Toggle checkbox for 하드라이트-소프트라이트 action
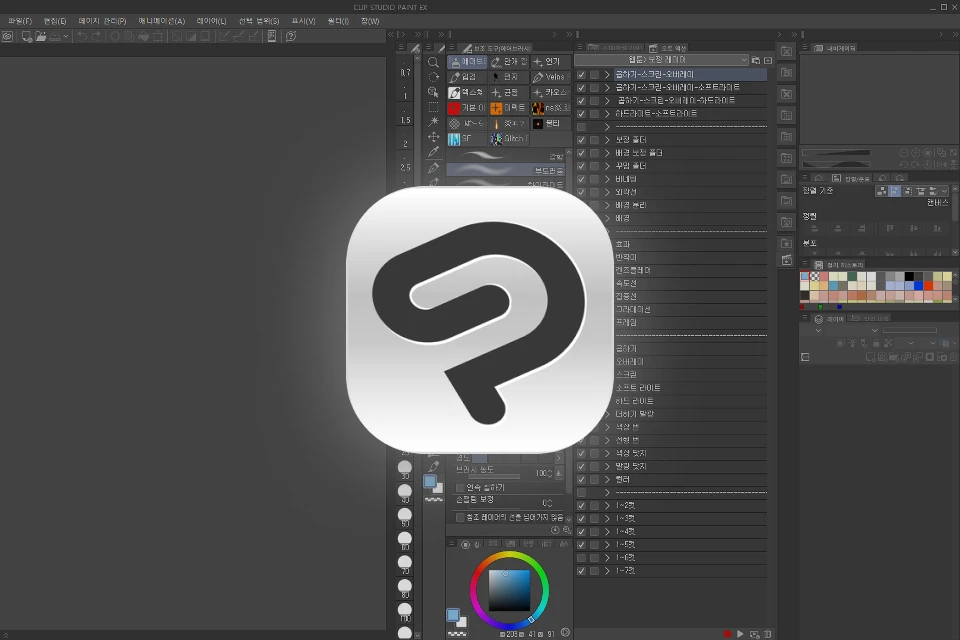Screen dimensions: 960x640 click(581, 114)
